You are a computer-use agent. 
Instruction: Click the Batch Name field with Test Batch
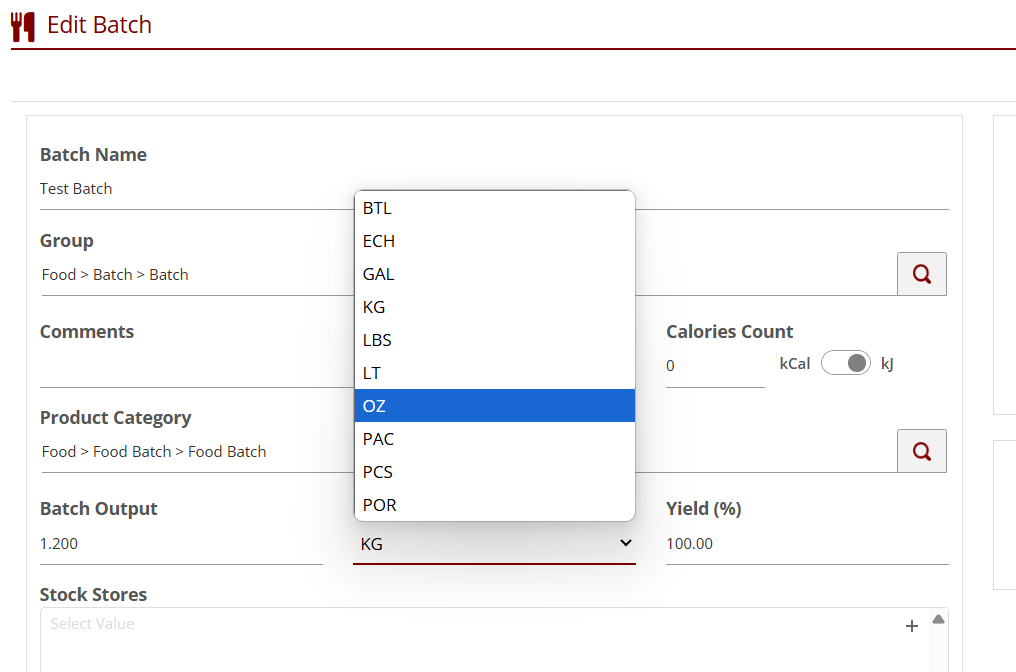(x=190, y=189)
